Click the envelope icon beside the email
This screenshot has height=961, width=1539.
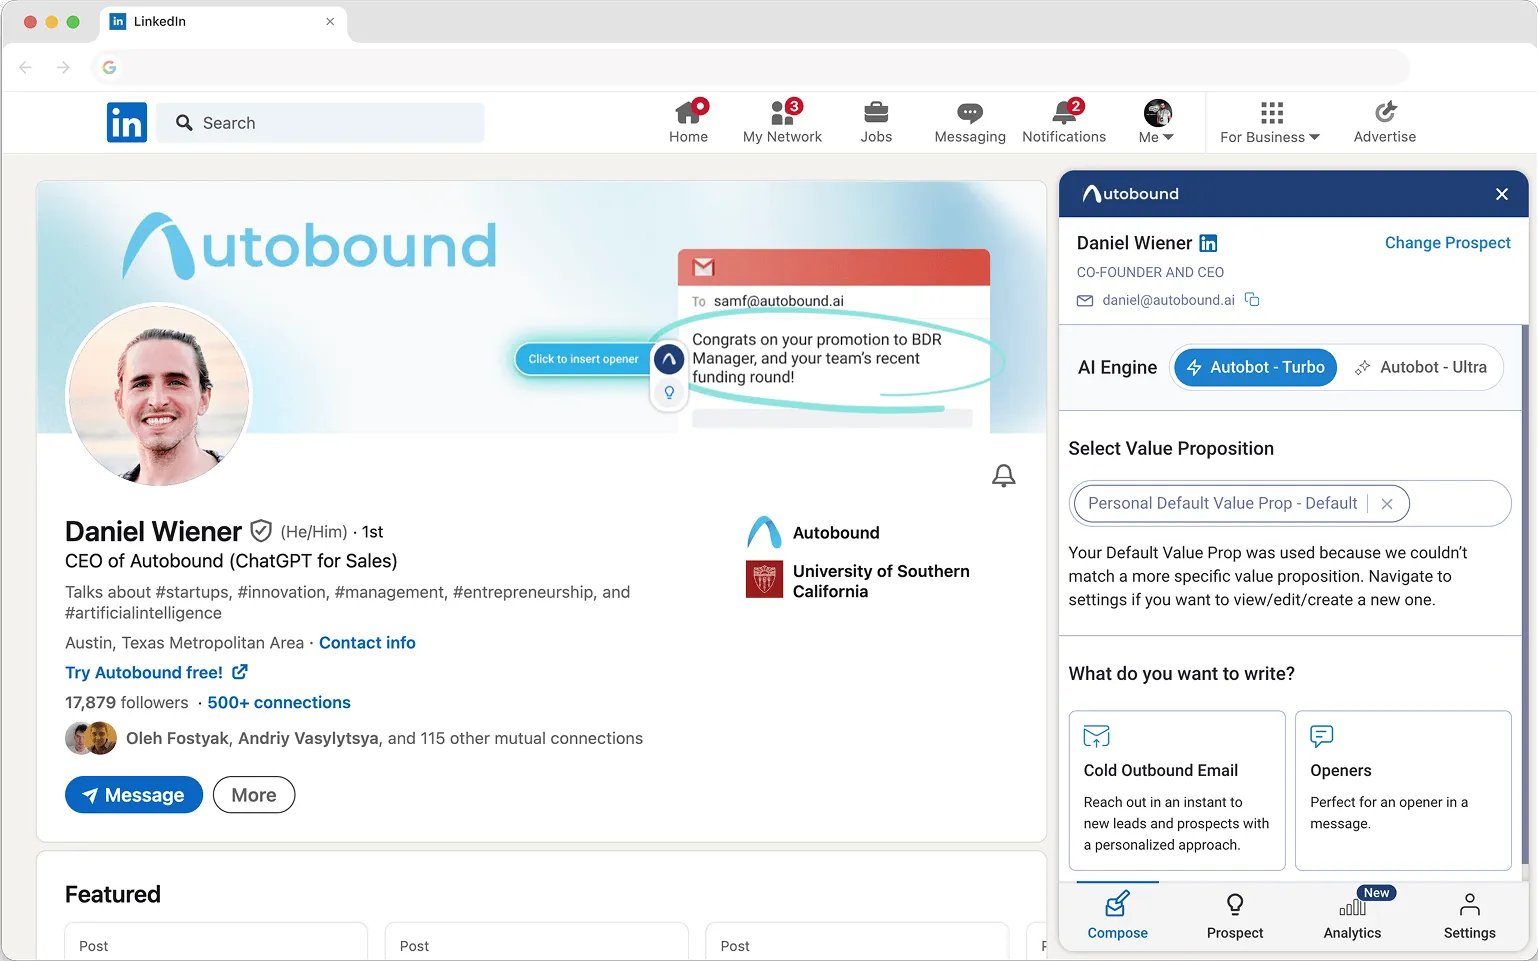[1085, 301]
